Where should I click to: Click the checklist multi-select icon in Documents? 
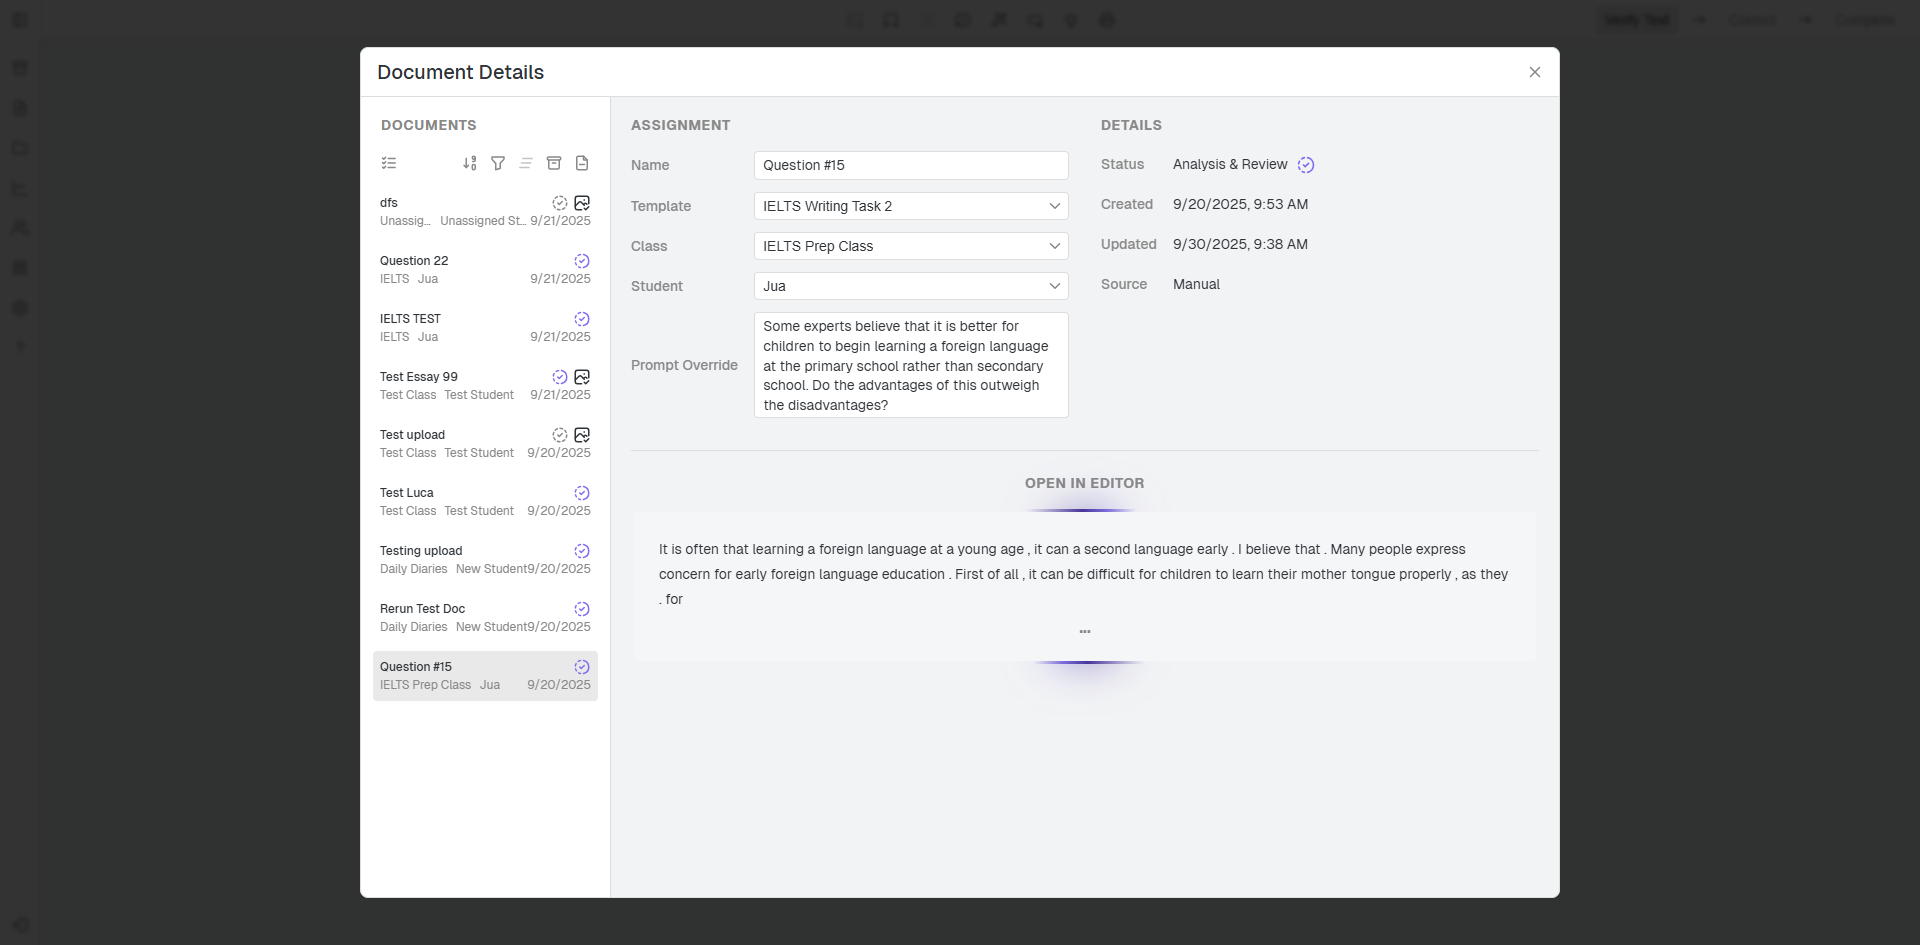tap(389, 163)
